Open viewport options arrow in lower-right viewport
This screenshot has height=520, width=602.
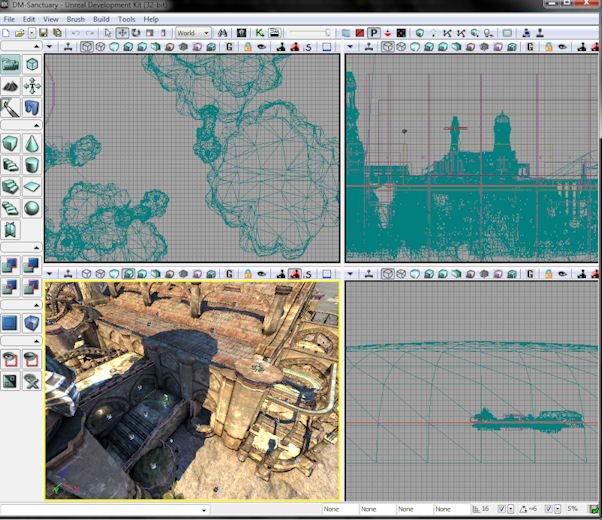pyautogui.click(x=350, y=274)
